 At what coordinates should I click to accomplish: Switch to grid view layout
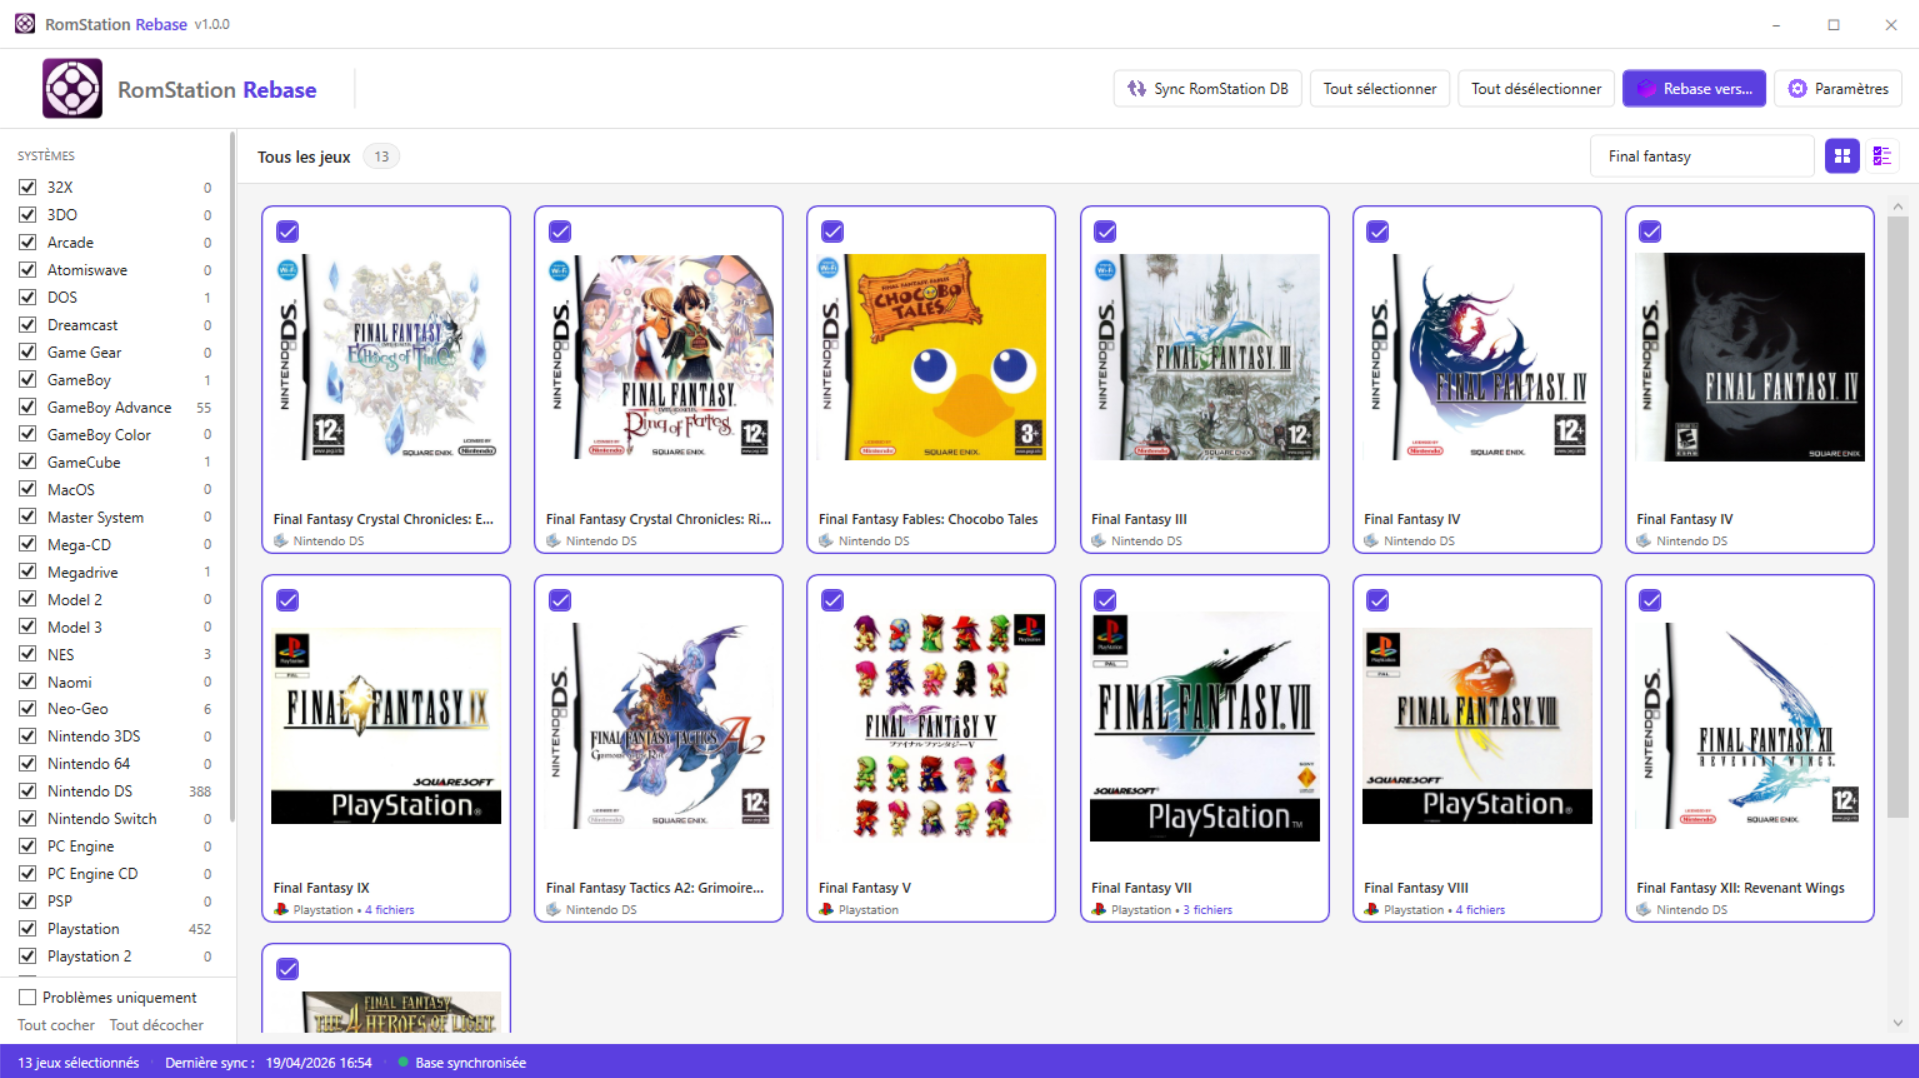point(1841,156)
